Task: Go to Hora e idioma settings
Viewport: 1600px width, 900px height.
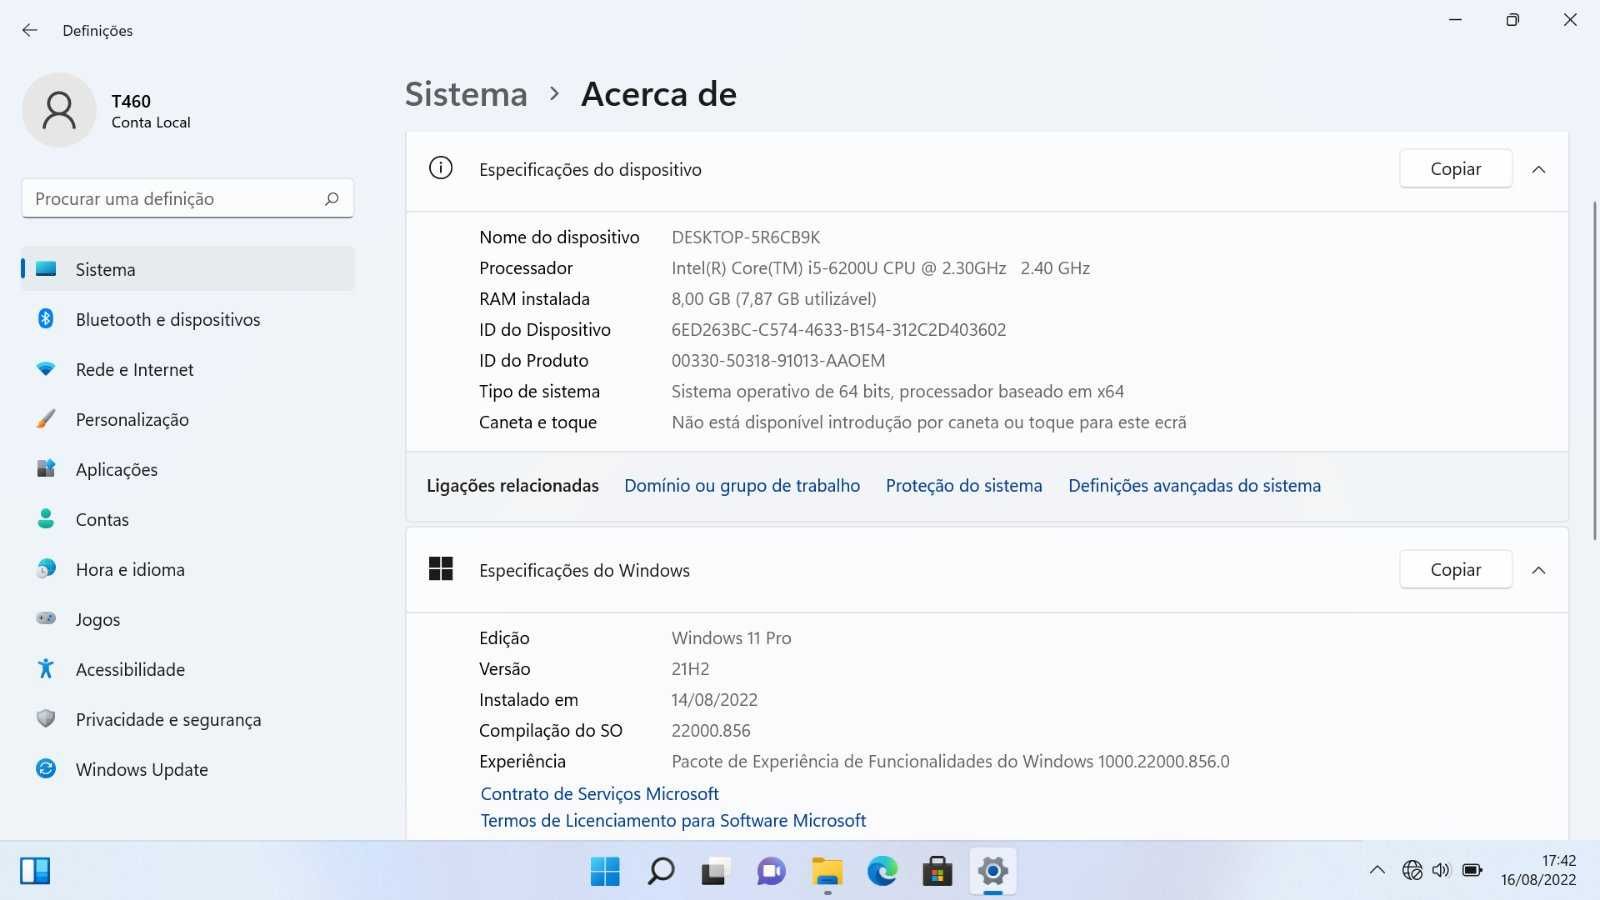Action: [x=188, y=569]
